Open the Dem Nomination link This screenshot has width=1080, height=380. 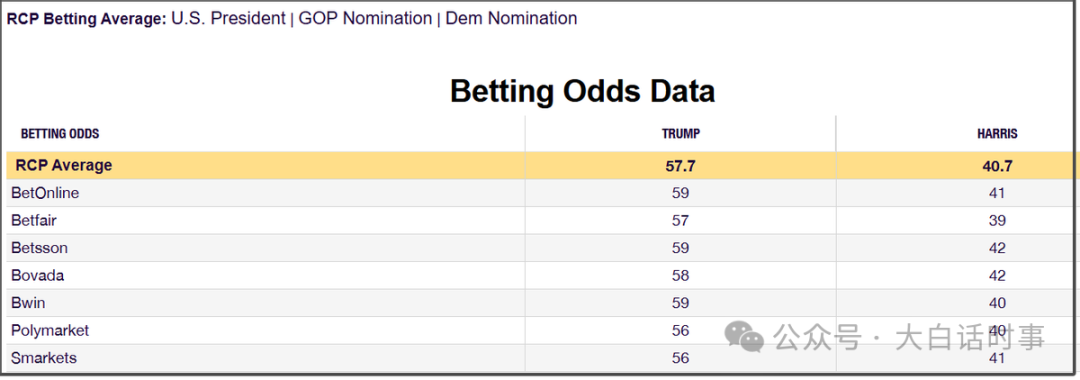512,19
